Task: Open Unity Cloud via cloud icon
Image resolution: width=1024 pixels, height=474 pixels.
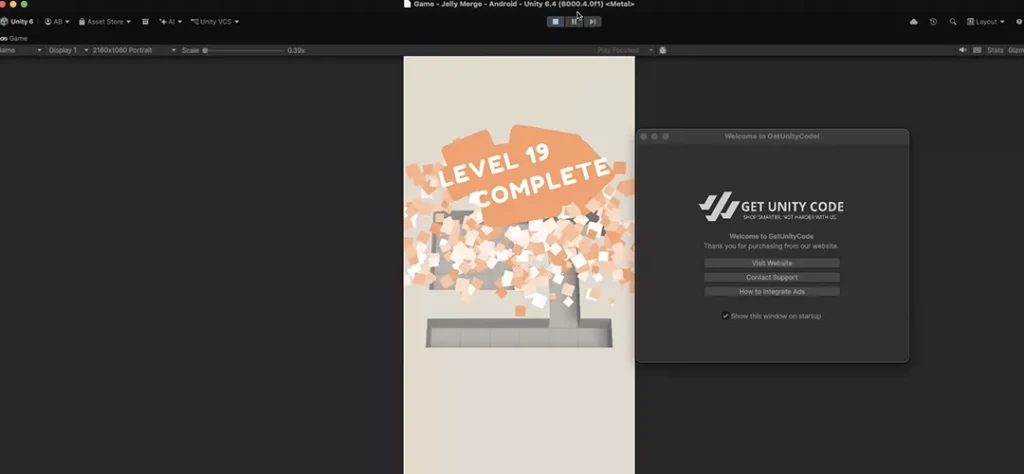Action: [914, 22]
